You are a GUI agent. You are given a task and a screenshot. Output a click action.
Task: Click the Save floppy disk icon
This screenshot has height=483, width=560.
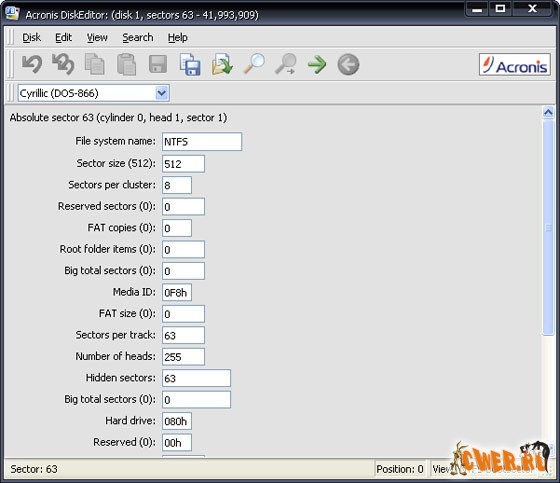tap(158, 64)
